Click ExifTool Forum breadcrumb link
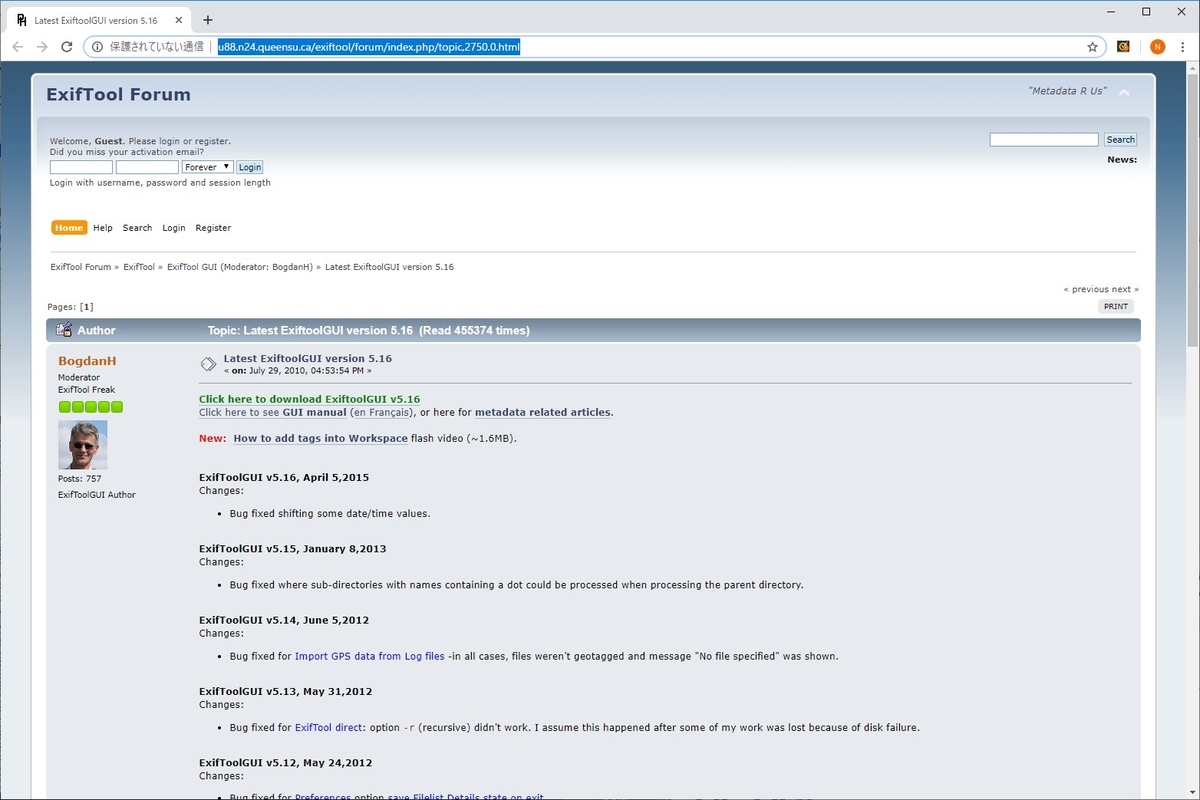Image resolution: width=1200 pixels, height=800 pixels. pos(81,267)
